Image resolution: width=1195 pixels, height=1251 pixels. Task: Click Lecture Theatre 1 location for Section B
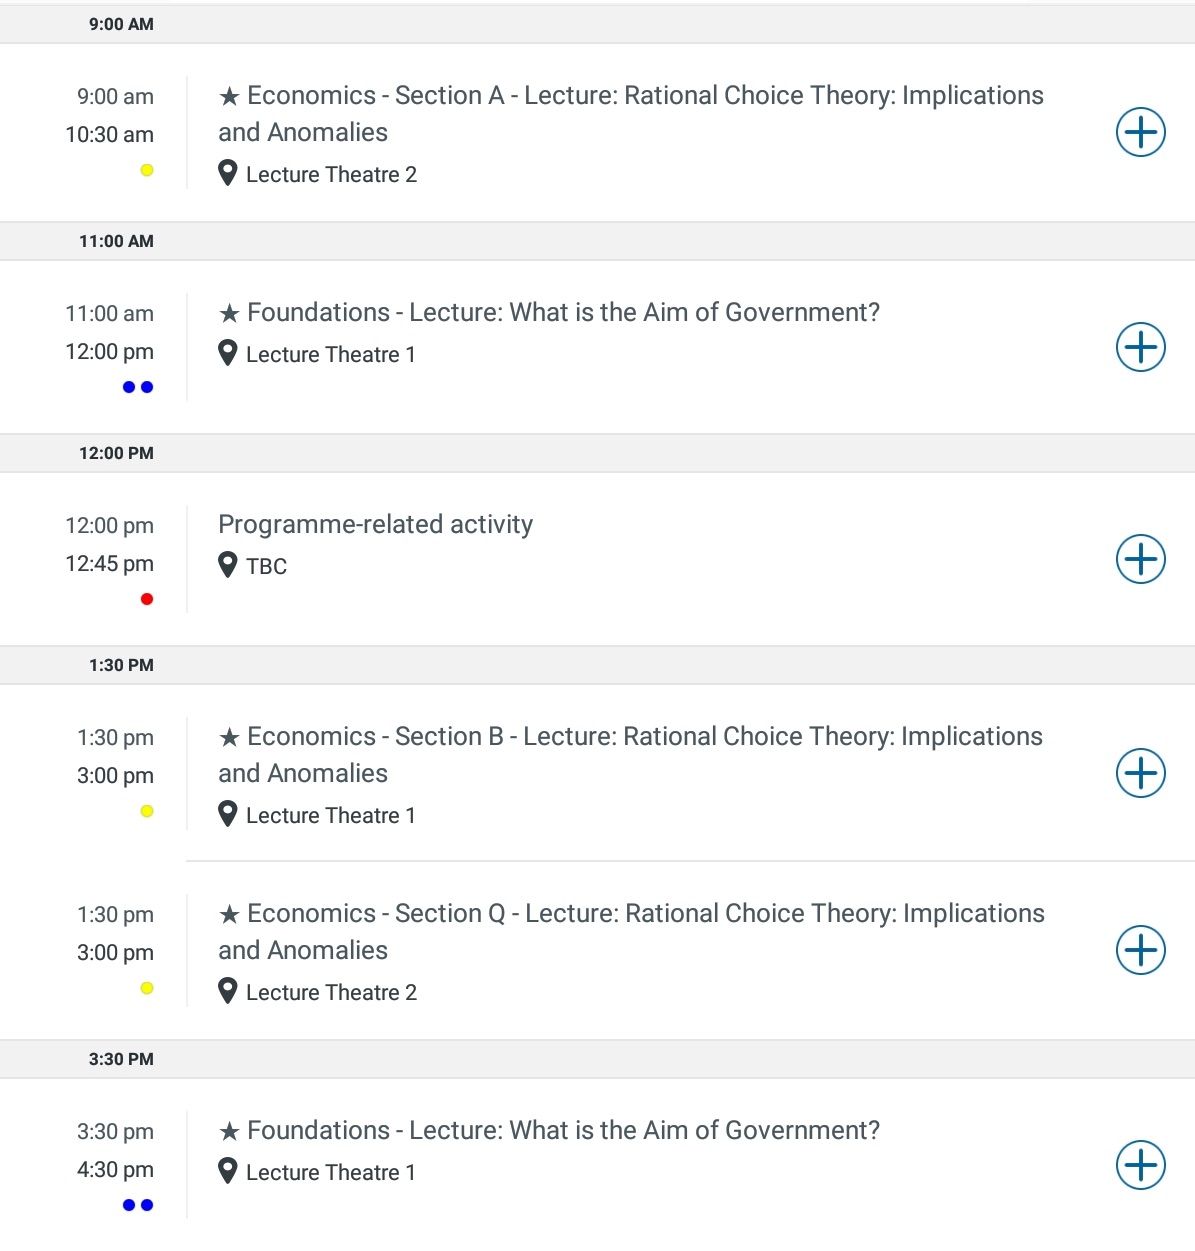pyautogui.click(x=330, y=815)
